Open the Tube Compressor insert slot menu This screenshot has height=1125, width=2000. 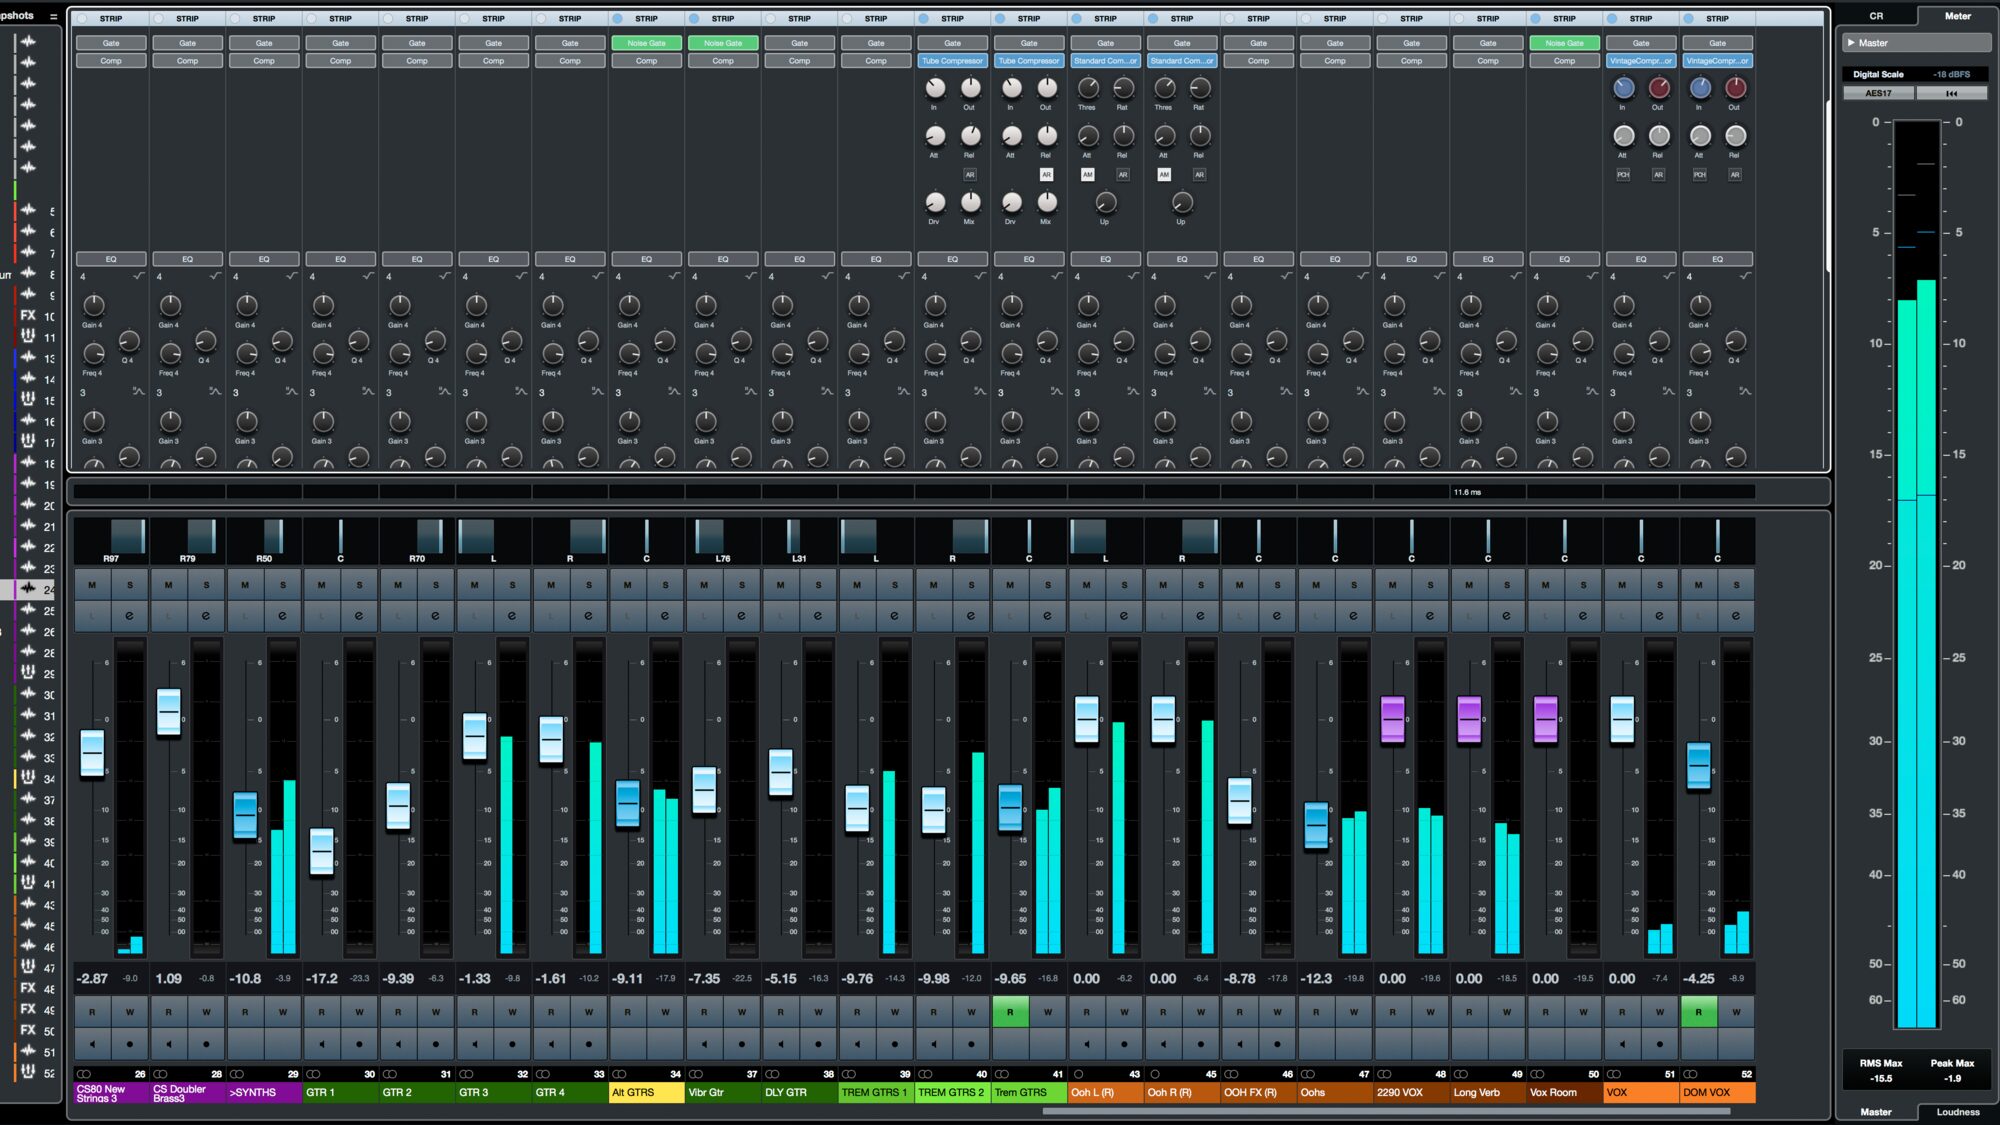point(952,60)
